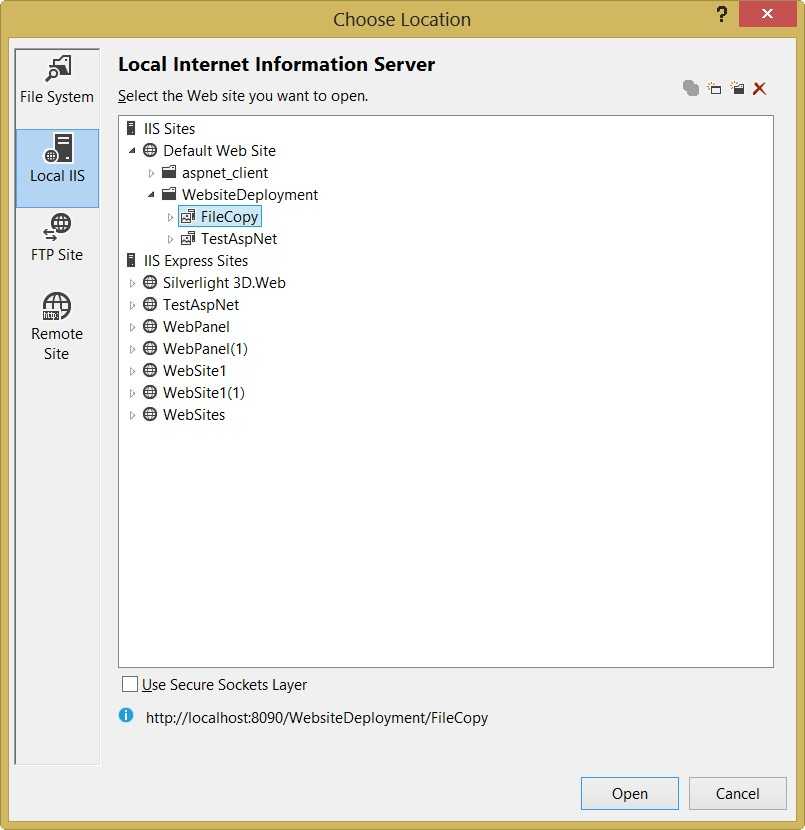The width and height of the screenshot is (805, 830).
Task: Expand the Silverlight 3D.Web site
Action: click(x=132, y=283)
